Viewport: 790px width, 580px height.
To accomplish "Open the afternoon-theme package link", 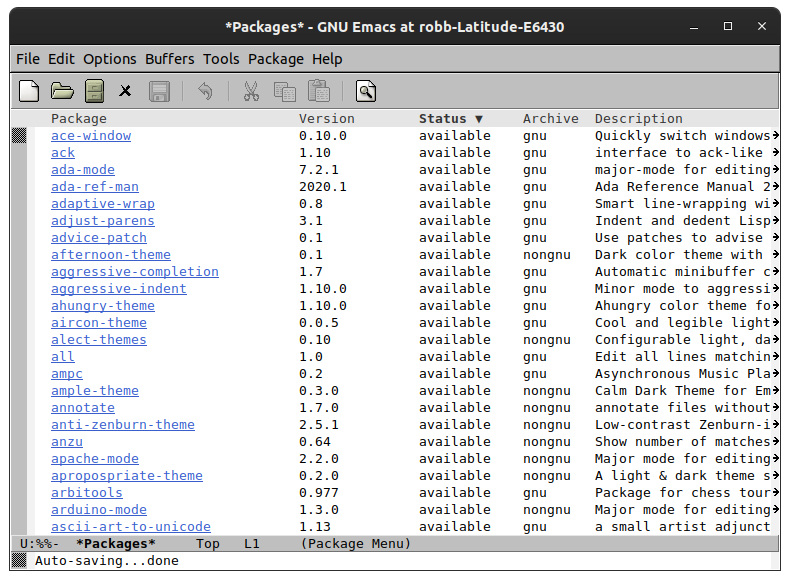I will coord(111,255).
